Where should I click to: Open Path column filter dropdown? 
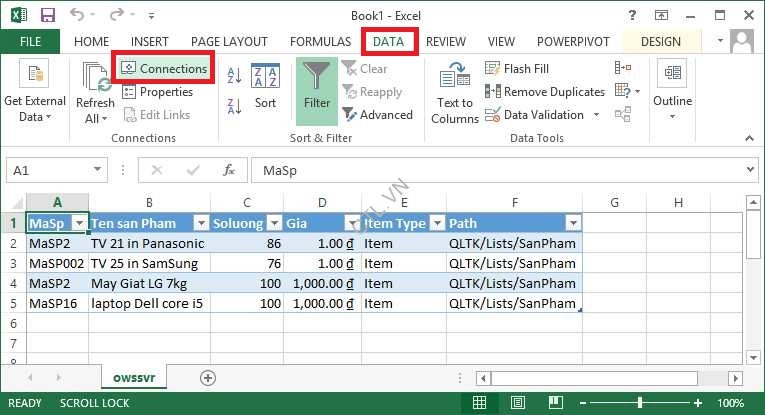573,223
